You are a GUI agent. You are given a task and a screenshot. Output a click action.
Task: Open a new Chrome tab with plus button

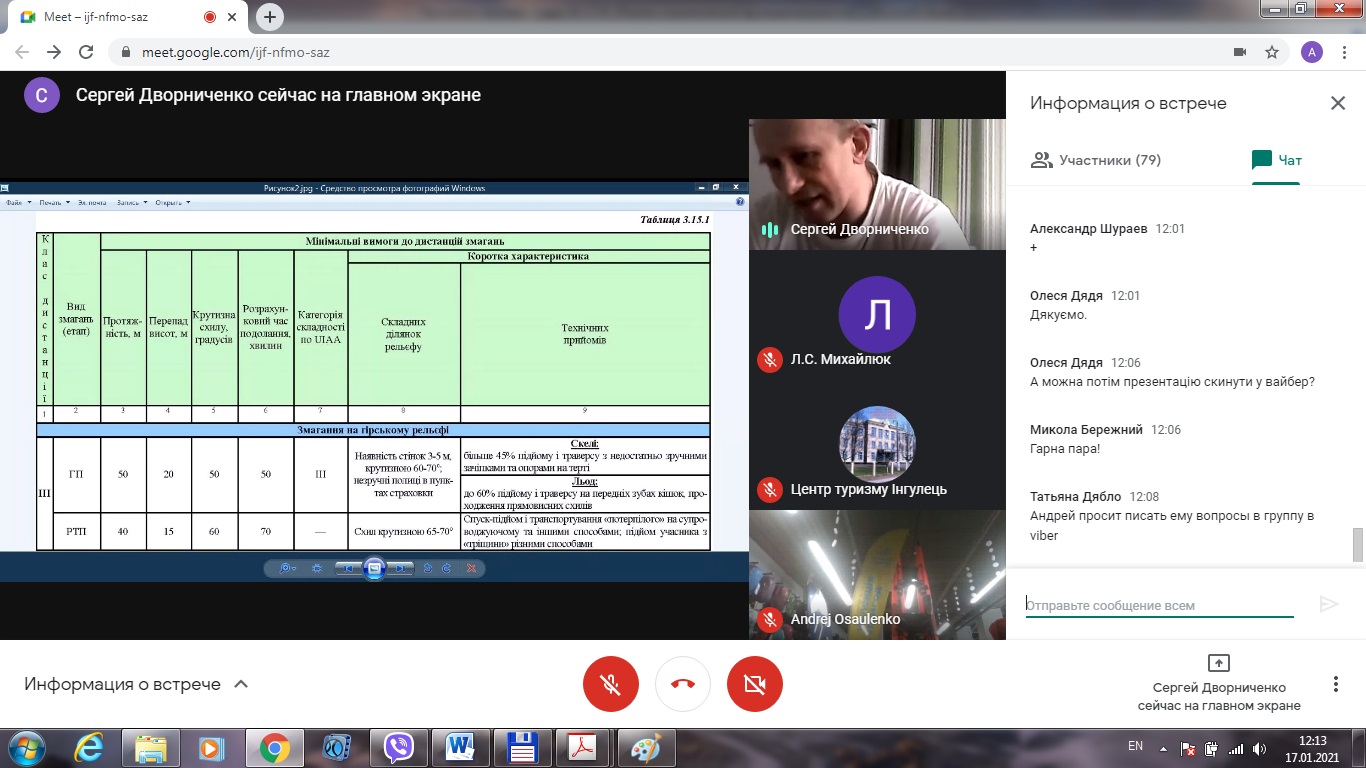270,17
